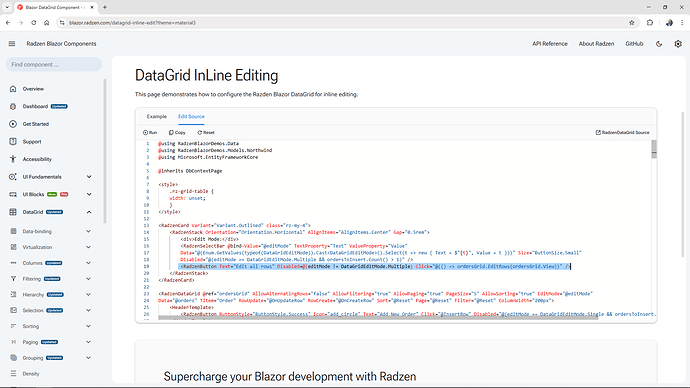Click the Density icon
Viewport: 690px width, 388px height.
14,374
